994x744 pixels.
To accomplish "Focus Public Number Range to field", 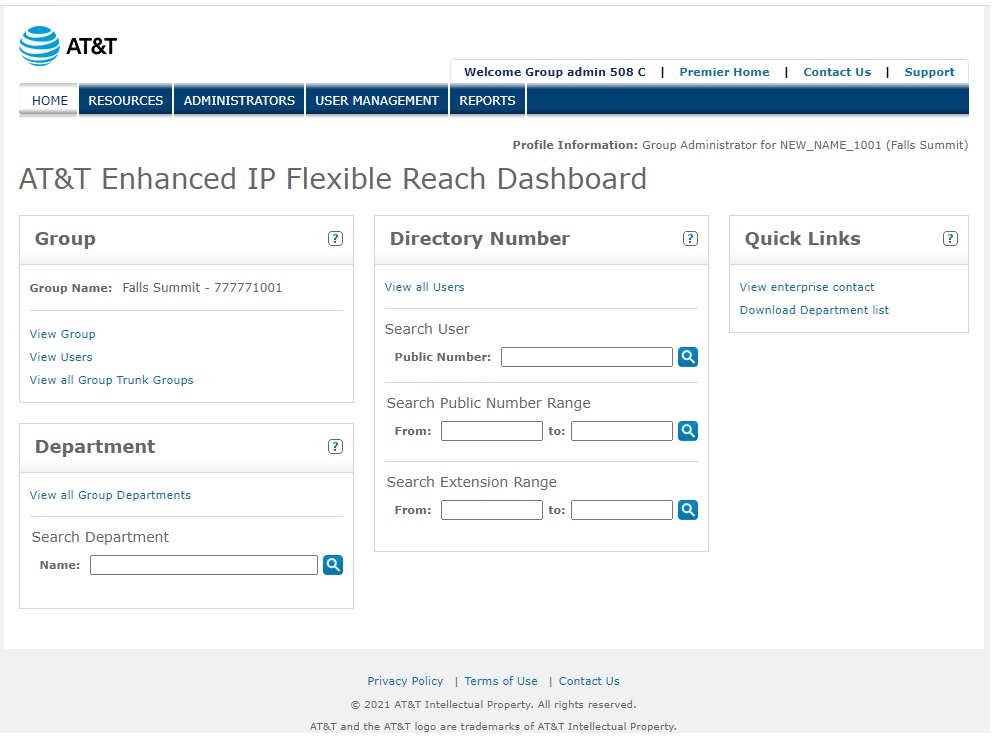I will click(621, 432).
